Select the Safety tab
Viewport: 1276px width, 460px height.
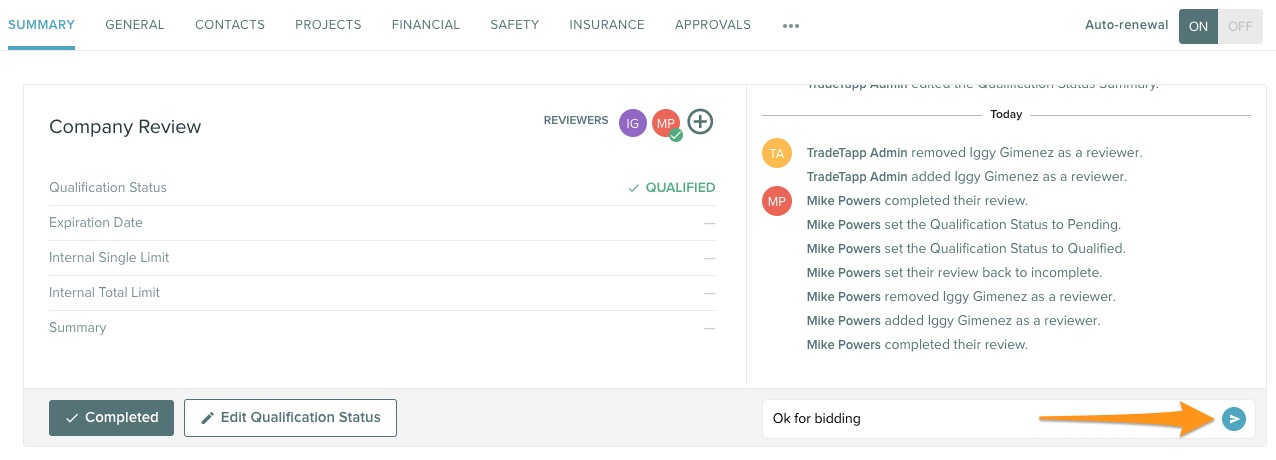(x=514, y=25)
